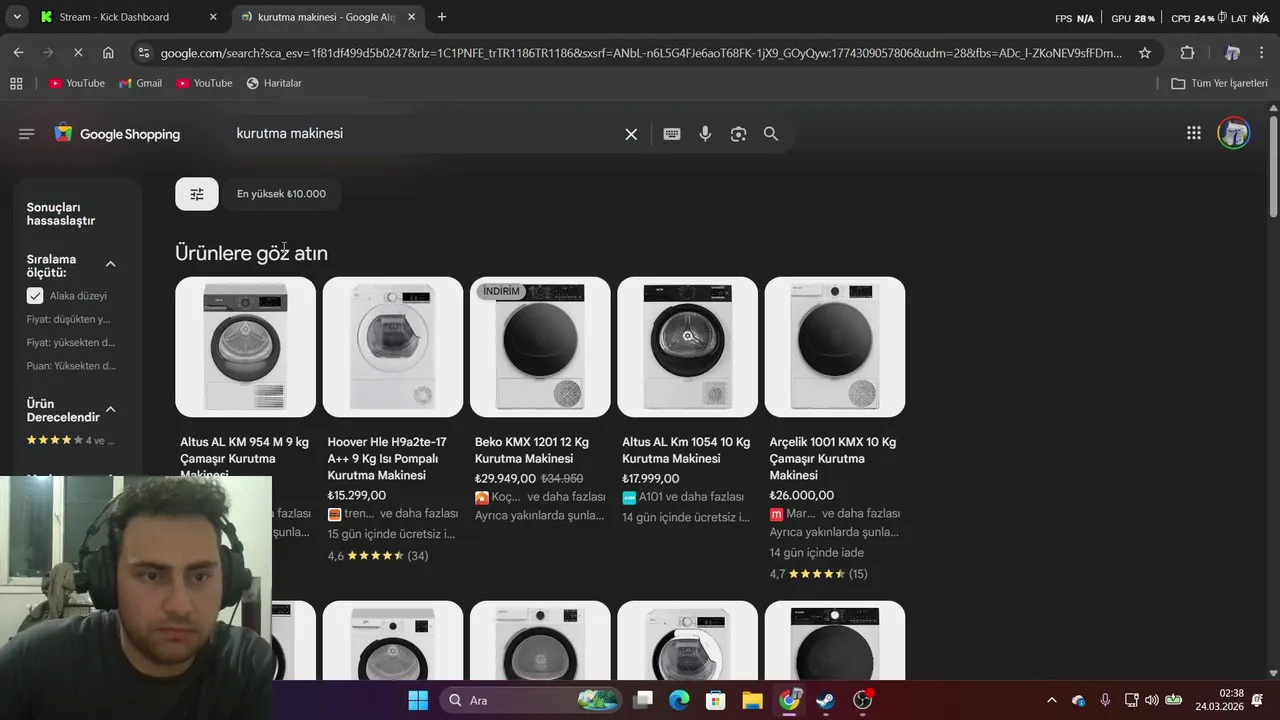Click the ₺26.000,00 Arçelik price

click(x=801, y=495)
